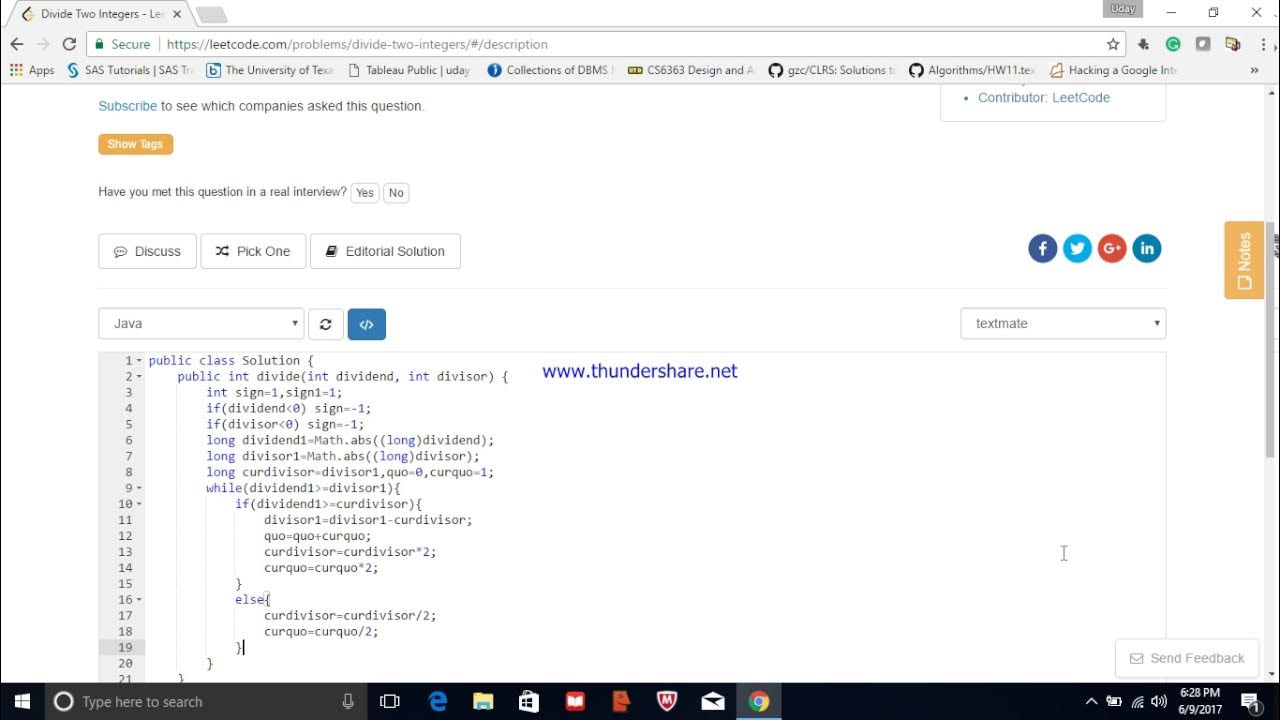Share on Twitter icon

(x=1077, y=248)
